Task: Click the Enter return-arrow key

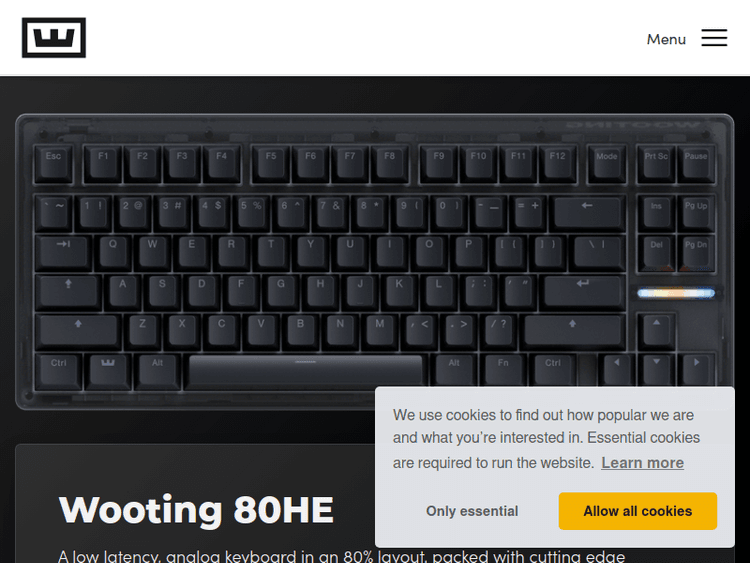Action: pyautogui.click(x=583, y=291)
